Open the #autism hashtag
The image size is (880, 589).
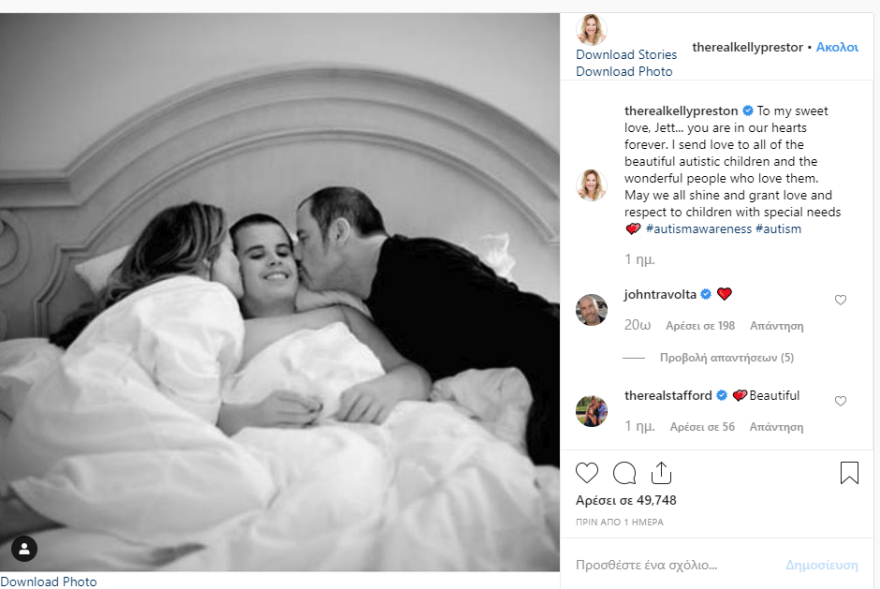pyautogui.click(x=778, y=229)
